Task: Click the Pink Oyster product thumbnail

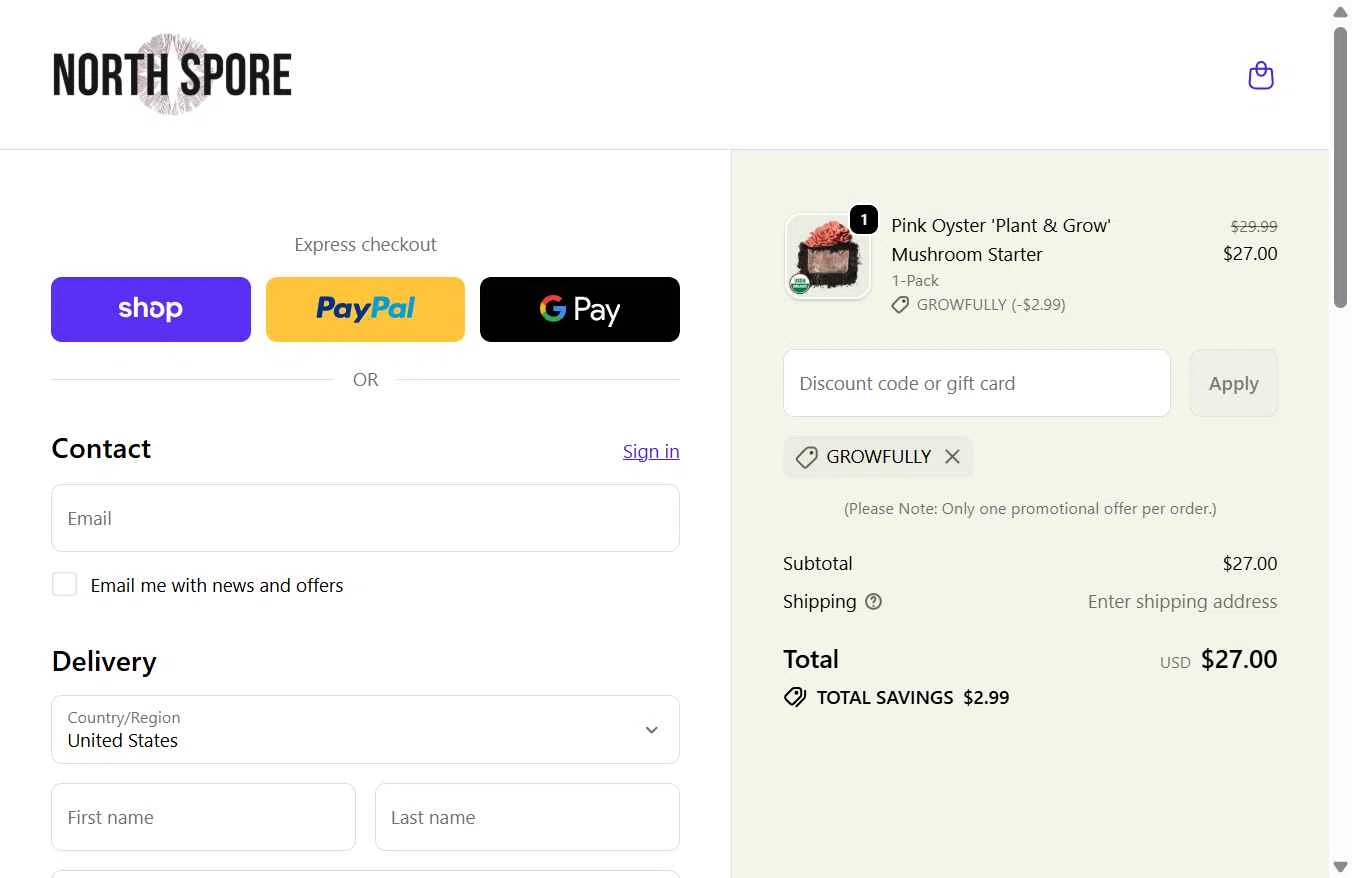Action: coord(827,257)
